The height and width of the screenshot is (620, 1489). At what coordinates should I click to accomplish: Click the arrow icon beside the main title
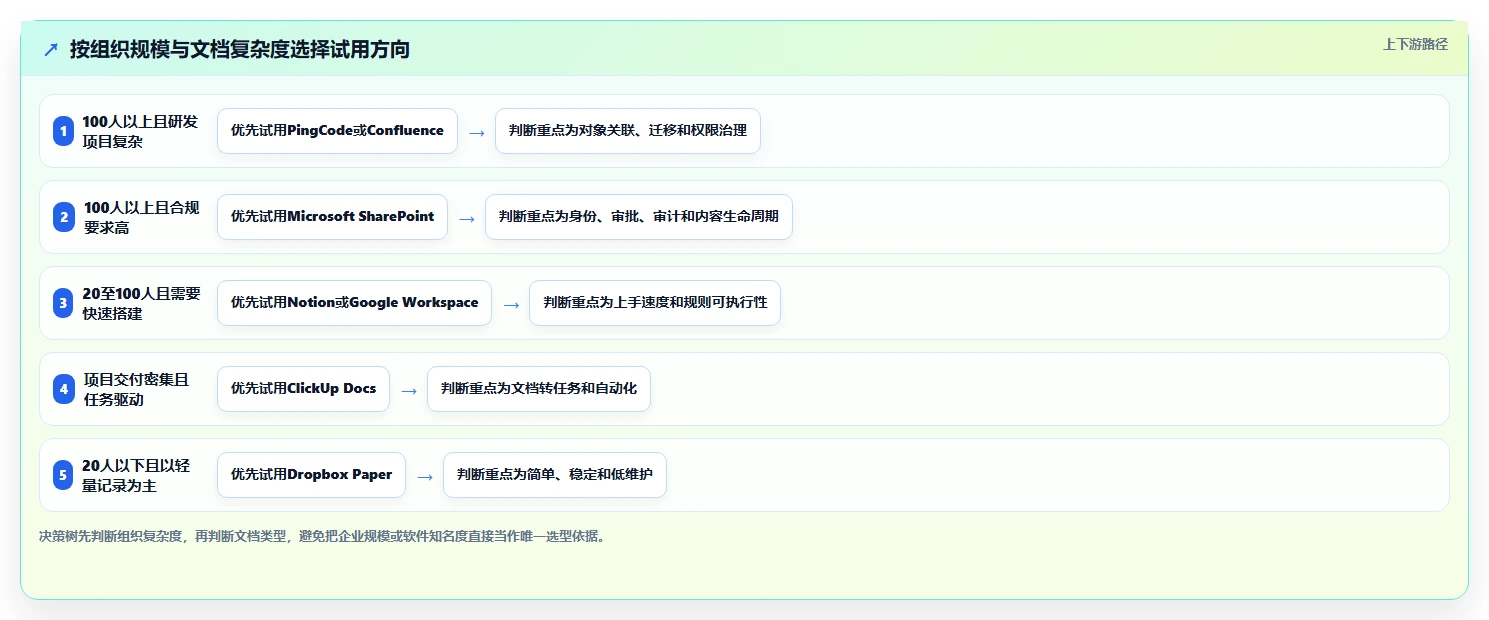pos(51,50)
